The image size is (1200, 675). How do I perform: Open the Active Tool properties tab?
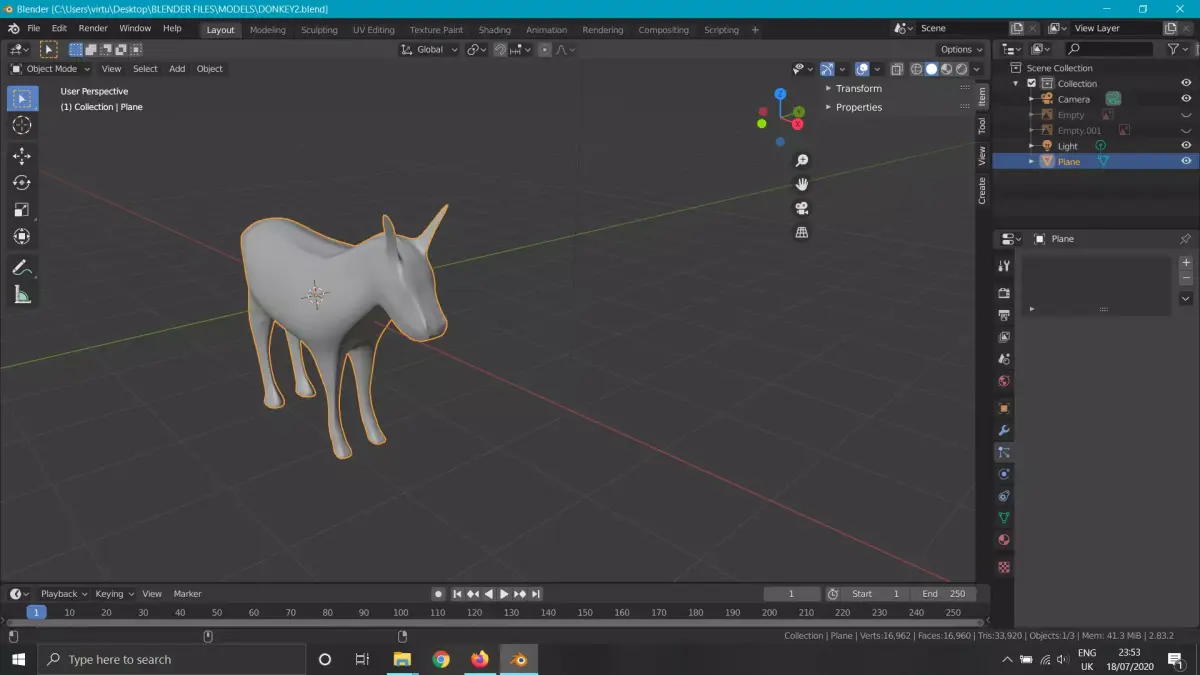pos(1004,266)
